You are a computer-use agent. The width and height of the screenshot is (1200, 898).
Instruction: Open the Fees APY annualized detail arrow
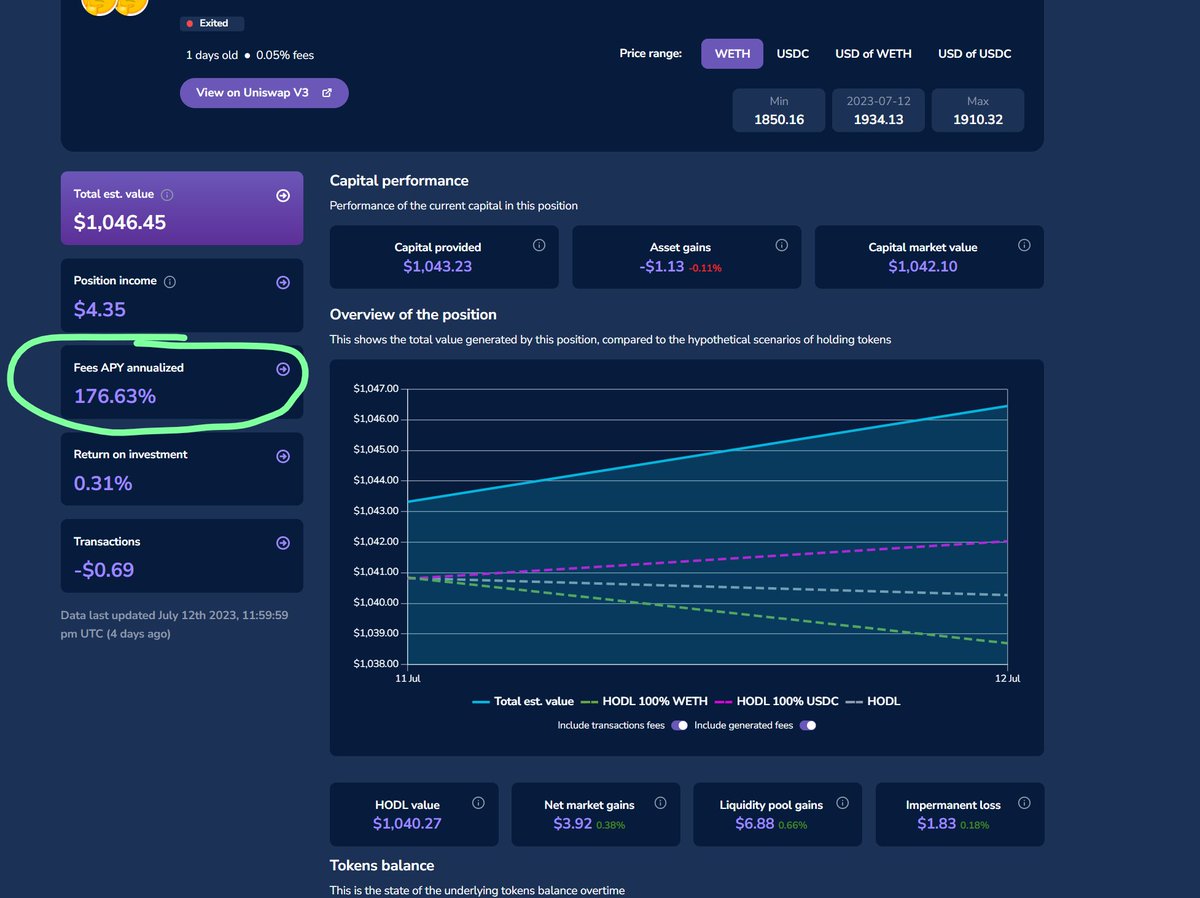[x=283, y=369]
